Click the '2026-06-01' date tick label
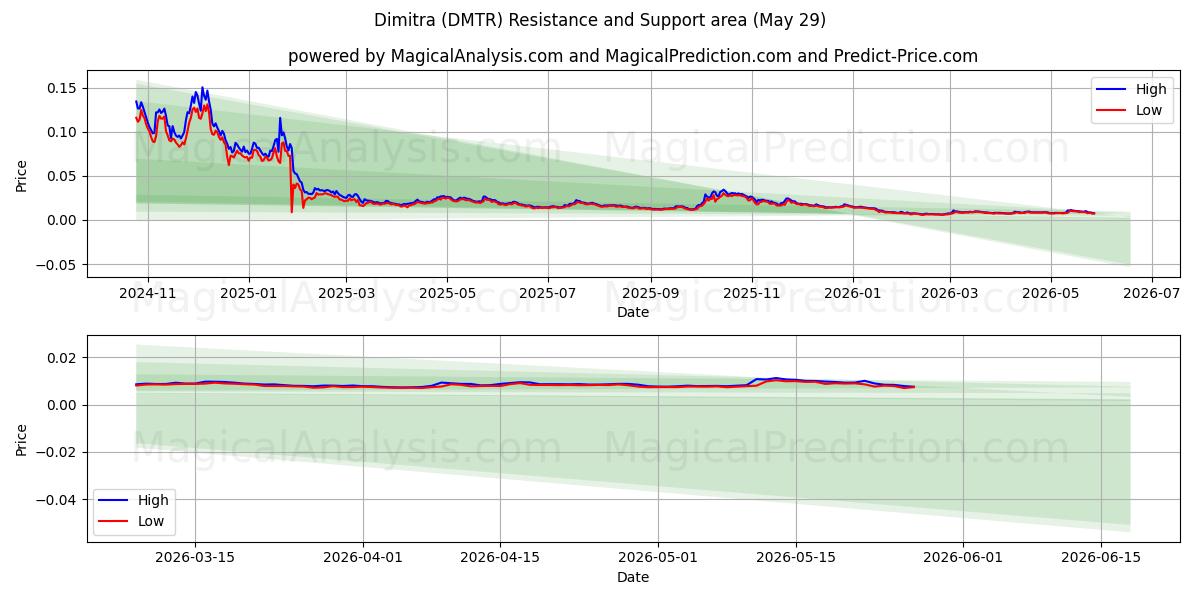1200x600 pixels. 964,559
